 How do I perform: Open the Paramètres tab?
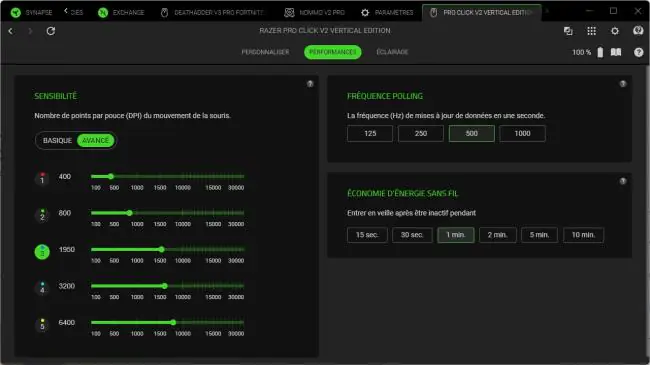point(387,12)
